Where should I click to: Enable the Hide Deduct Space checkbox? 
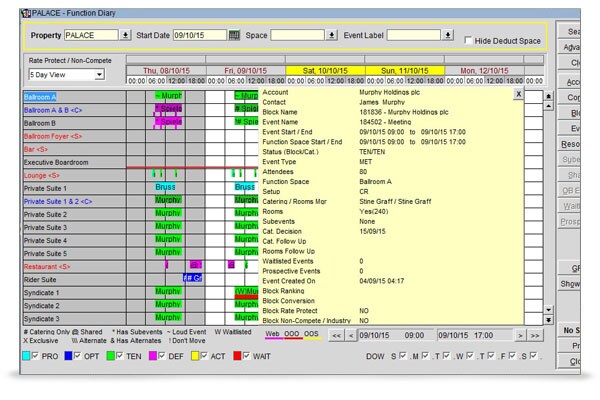click(x=467, y=40)
